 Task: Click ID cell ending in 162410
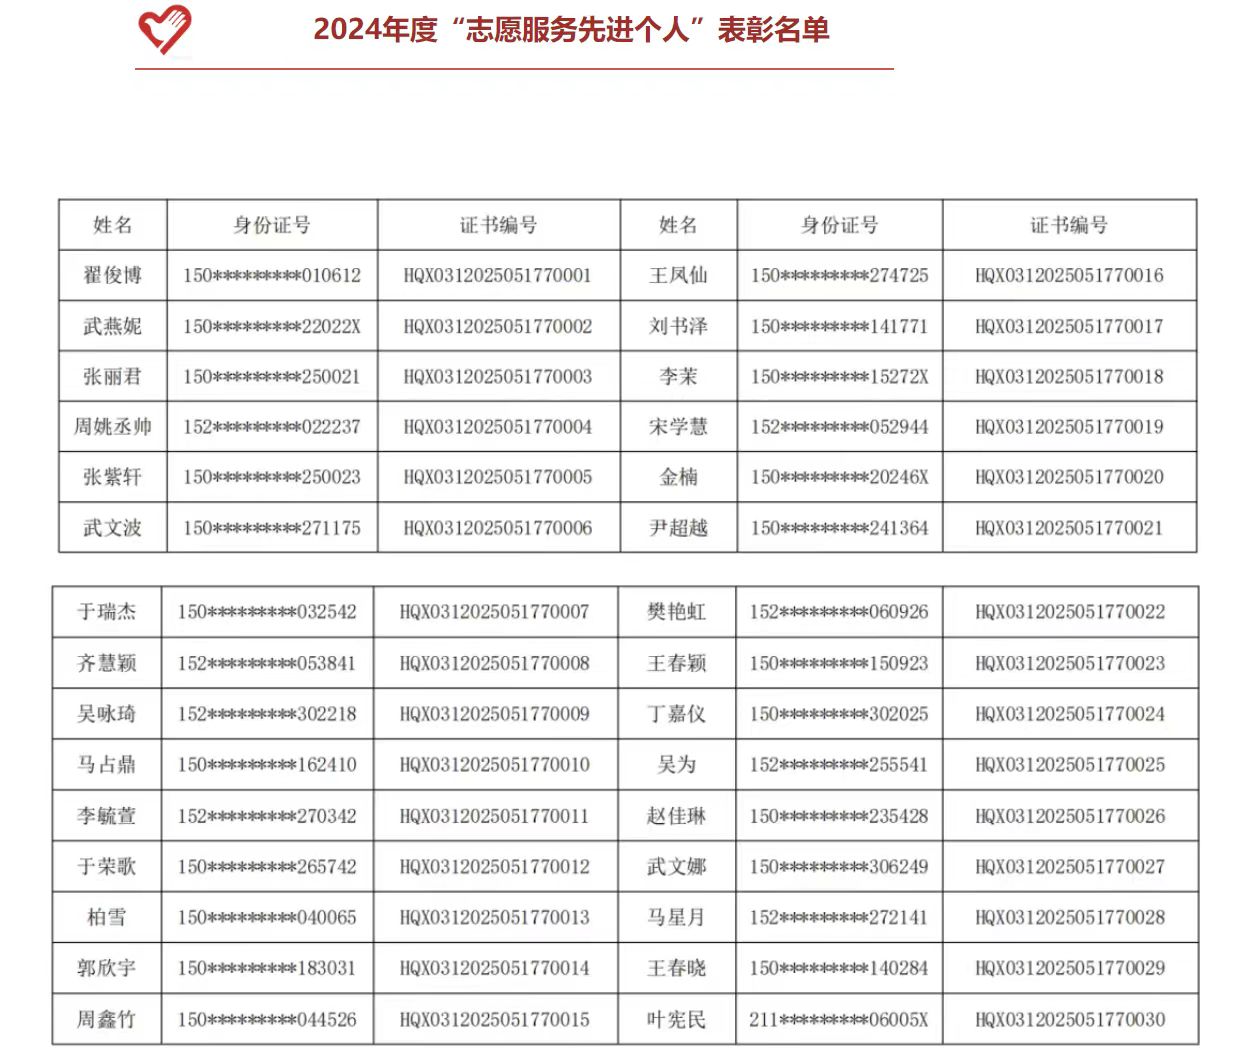pos(267,765)
